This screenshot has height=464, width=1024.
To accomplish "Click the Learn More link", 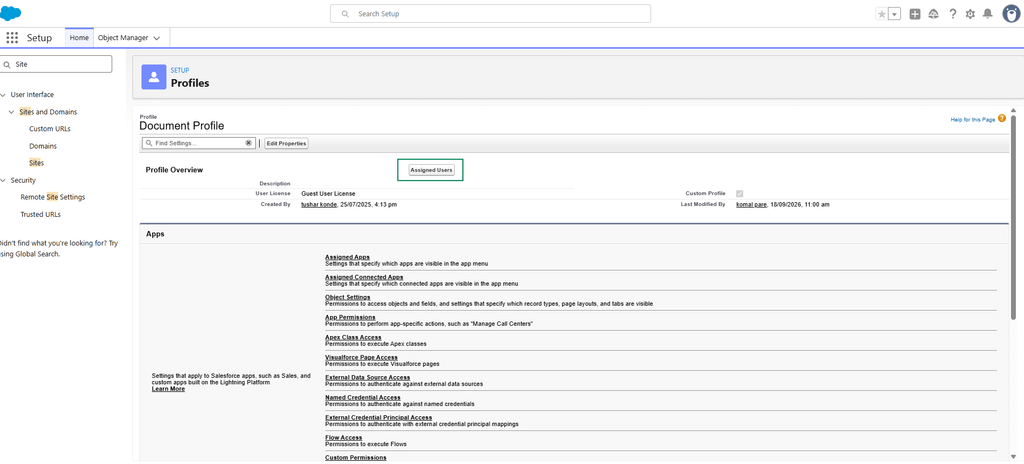I will pyautogui.click(x=168, y=389).
